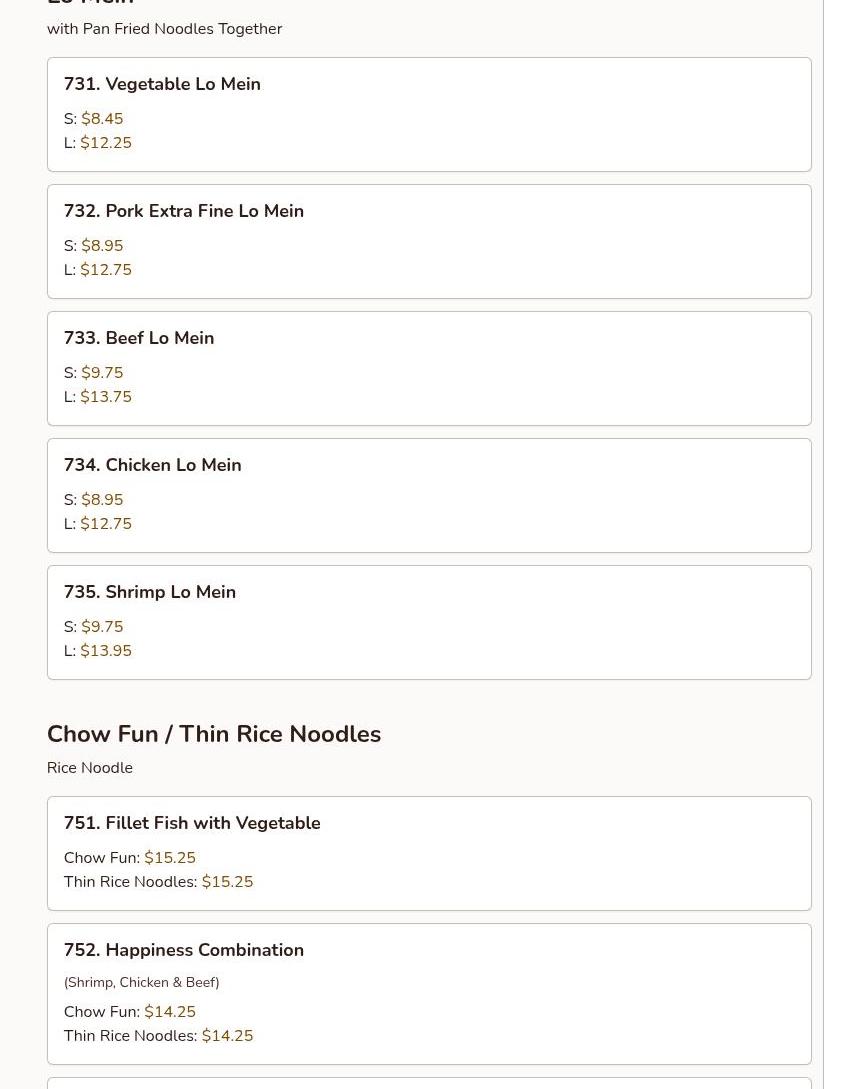This screenshot has width=844, height=1089.
Task: Click the Vegetable Lo Mein small price $8.45
Action: [102, 119]
